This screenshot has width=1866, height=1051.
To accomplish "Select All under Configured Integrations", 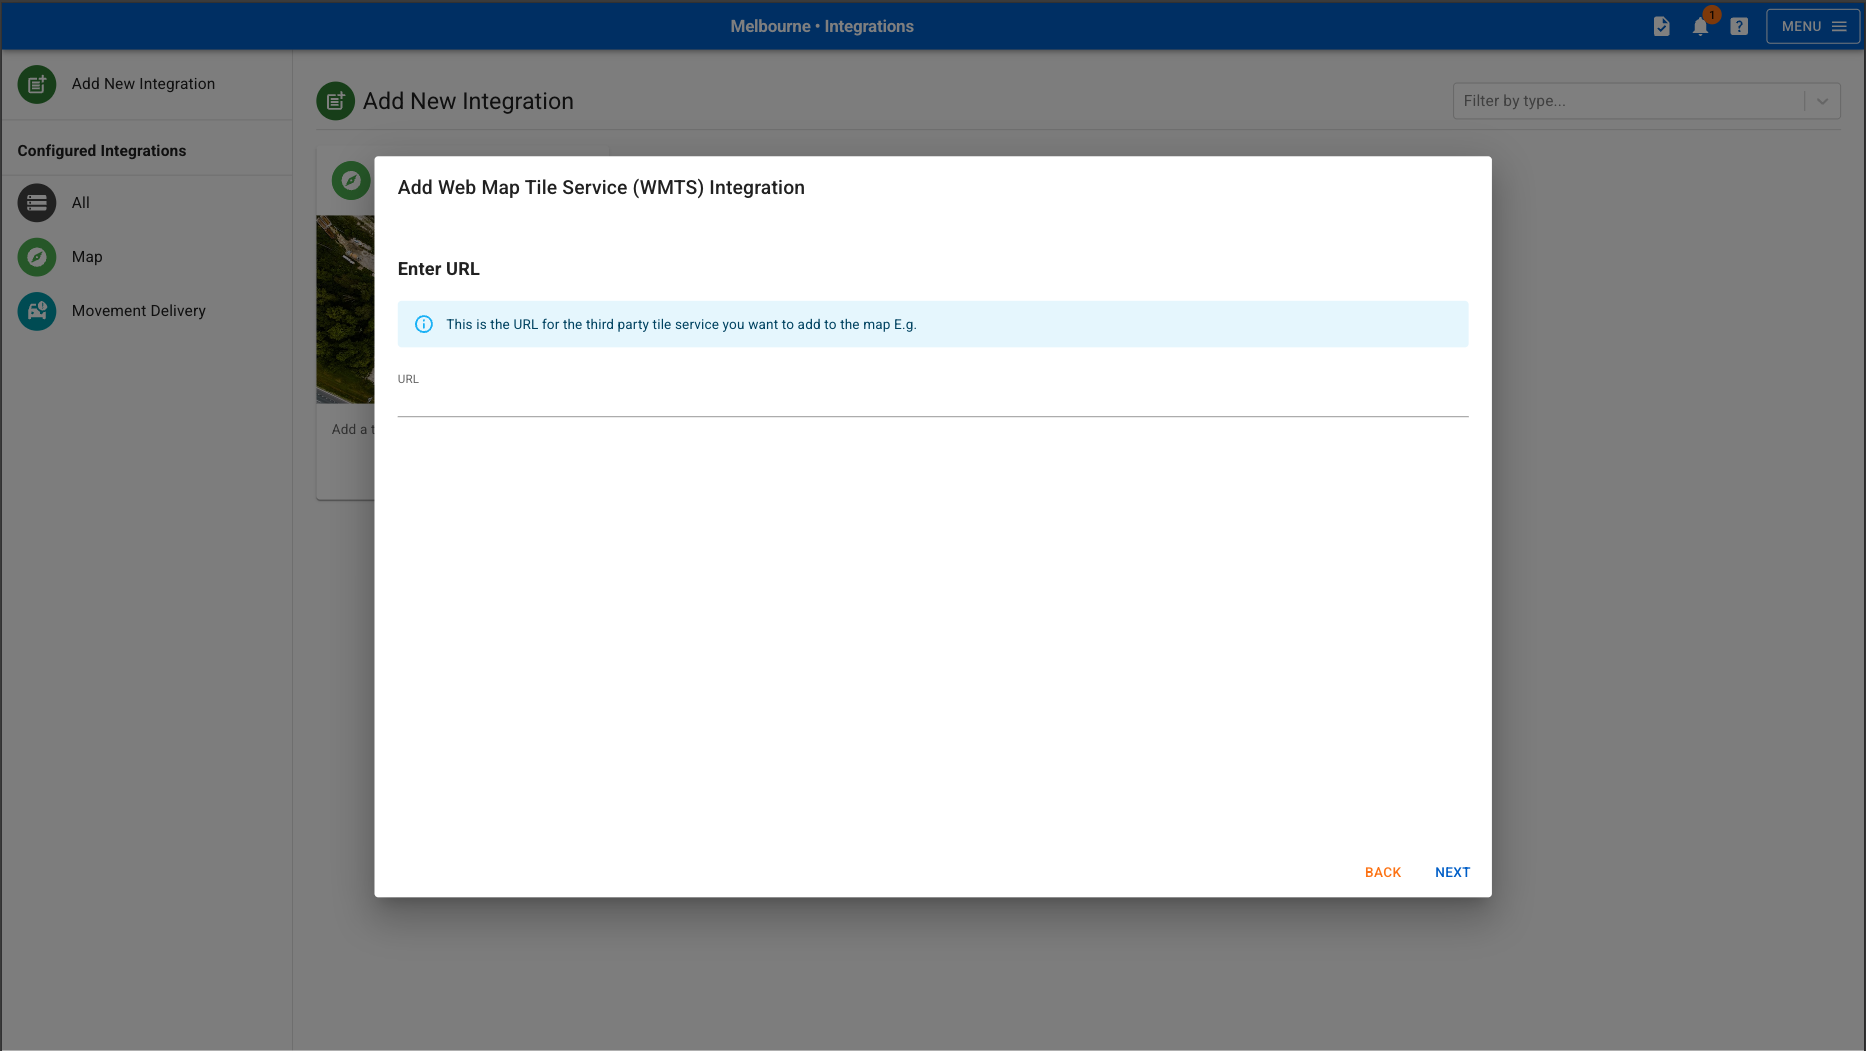I will (x=81, y=203).
